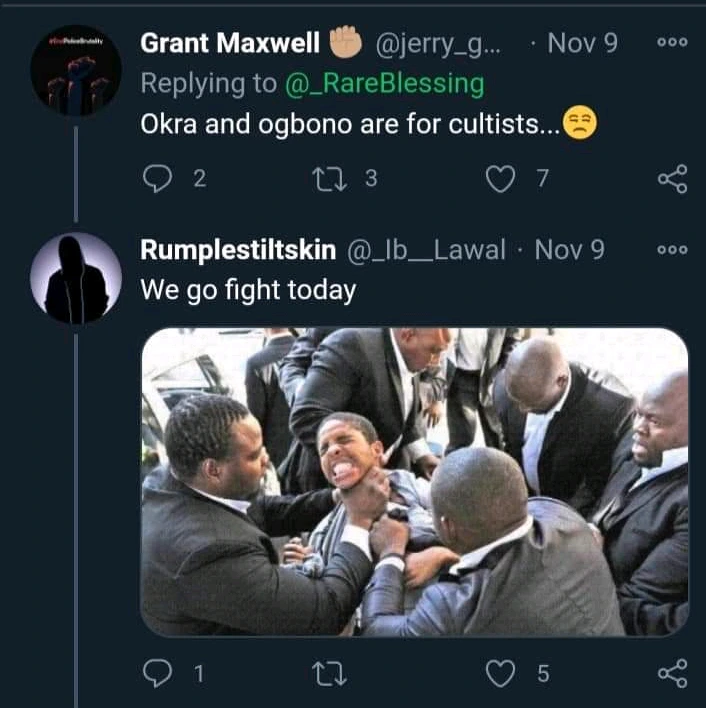
Task: Open Rumplestiltskin's profile by display name
Action: pos(240,250)
